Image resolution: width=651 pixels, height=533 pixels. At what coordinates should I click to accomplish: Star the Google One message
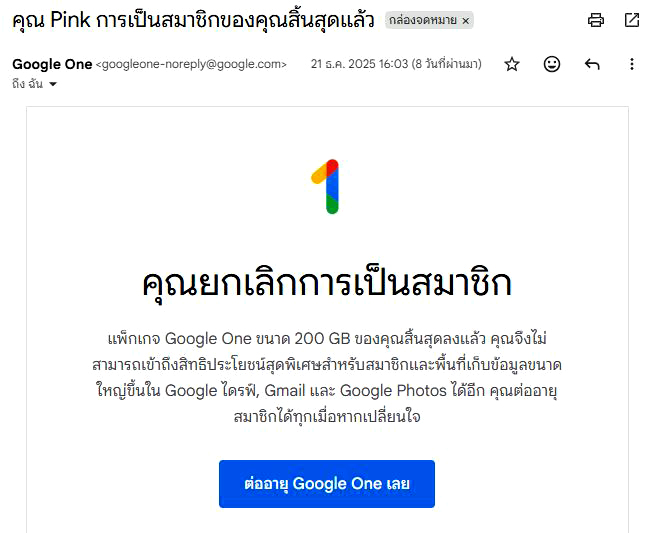[x=512, y=64]
